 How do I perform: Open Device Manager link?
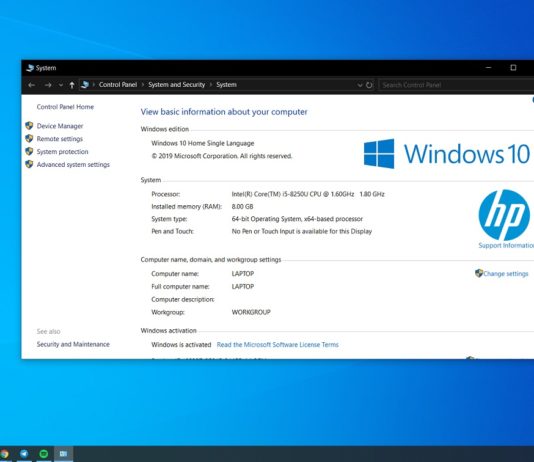[60, 126]
